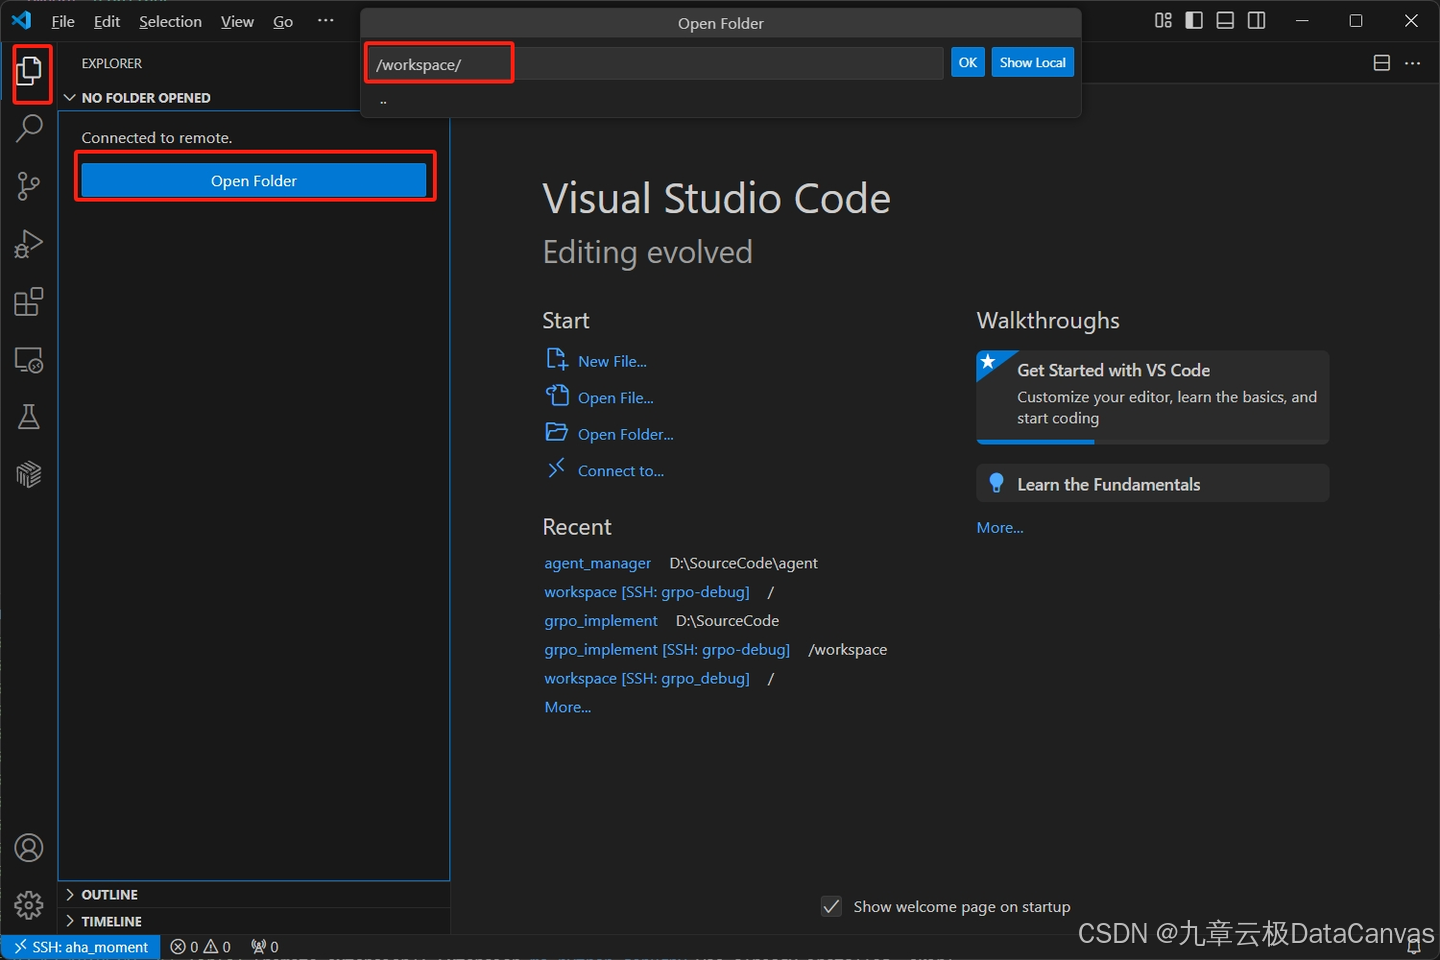
Task: Open Get Started with VS Code walkthrough
Action: click(x=1153, y=397)
